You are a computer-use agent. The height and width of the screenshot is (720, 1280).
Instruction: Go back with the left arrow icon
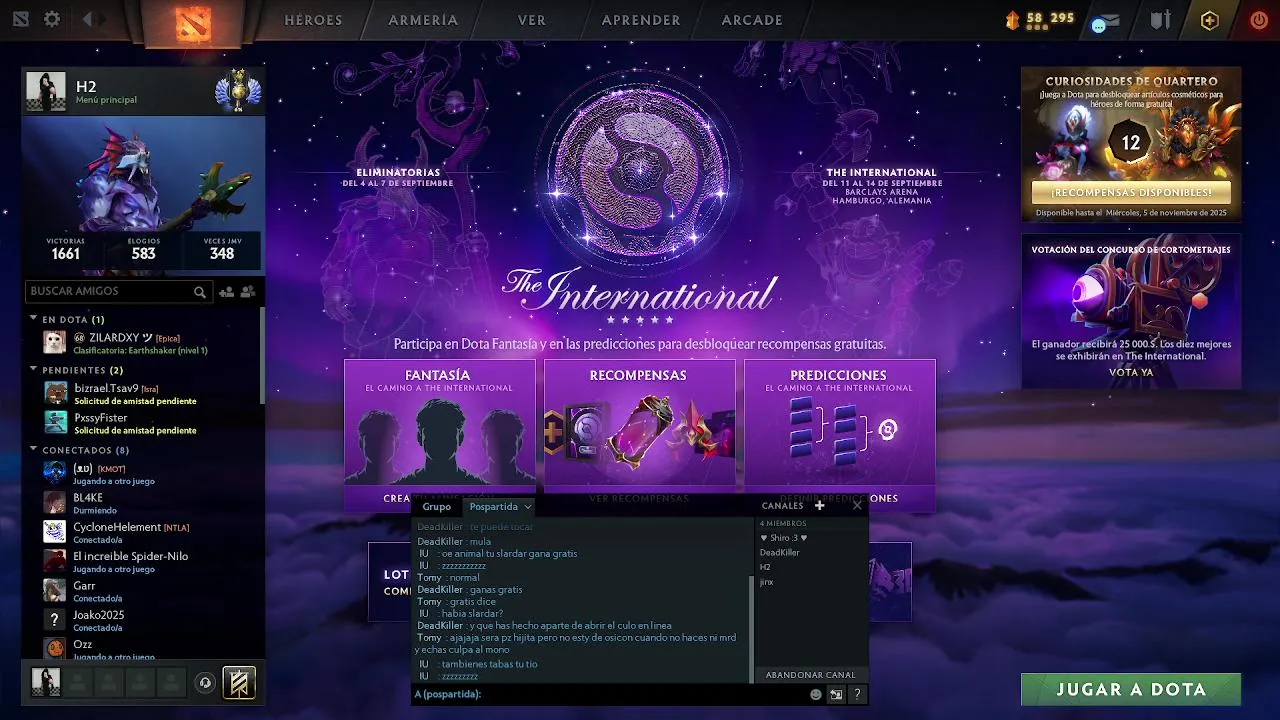click(87, 19)
